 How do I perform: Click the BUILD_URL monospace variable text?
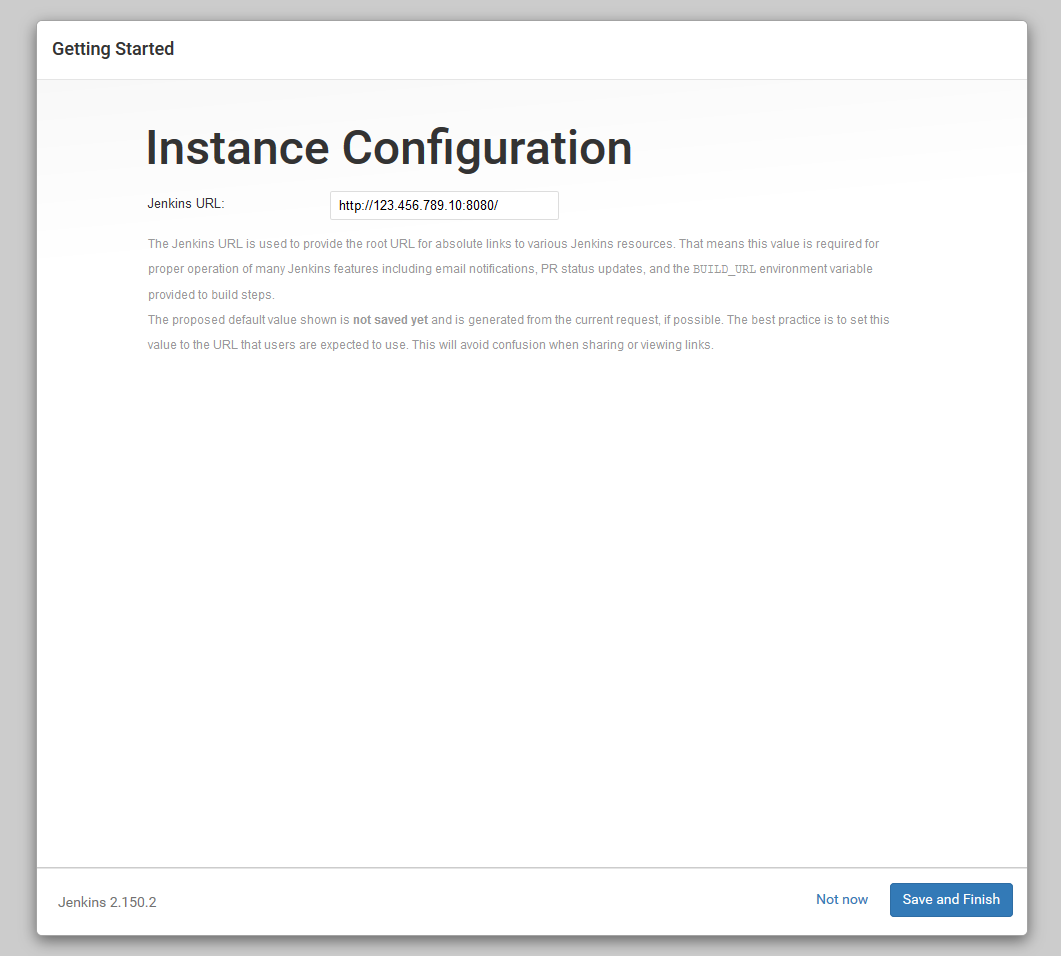tap(724, 270)
